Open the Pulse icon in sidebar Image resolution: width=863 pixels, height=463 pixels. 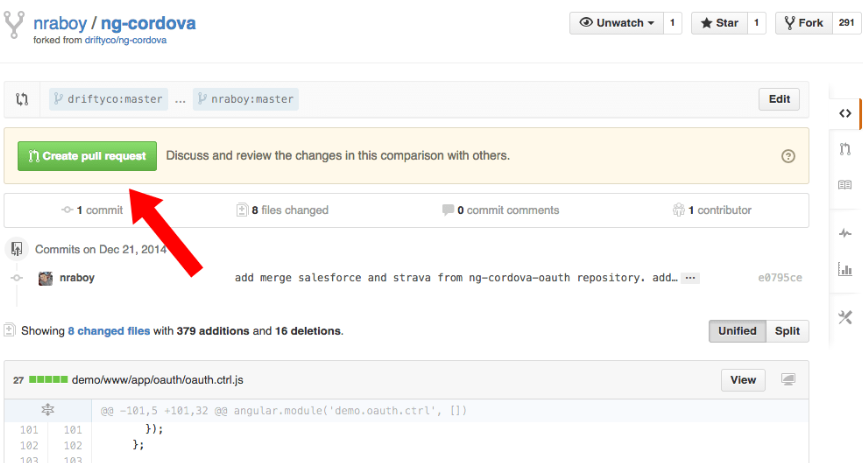(x=845, y=233)
